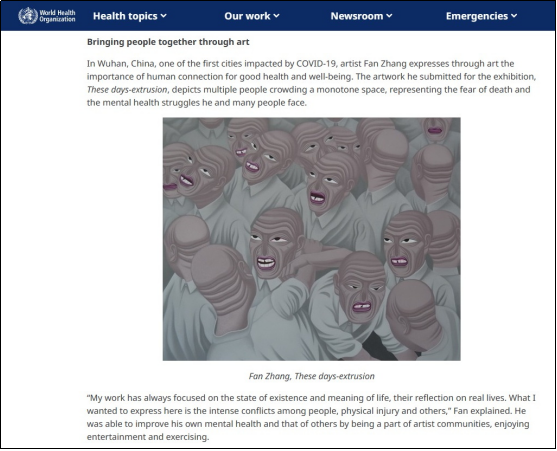Open the Health topics menu
Screen dimensions: 557x451
click(130, 16)
